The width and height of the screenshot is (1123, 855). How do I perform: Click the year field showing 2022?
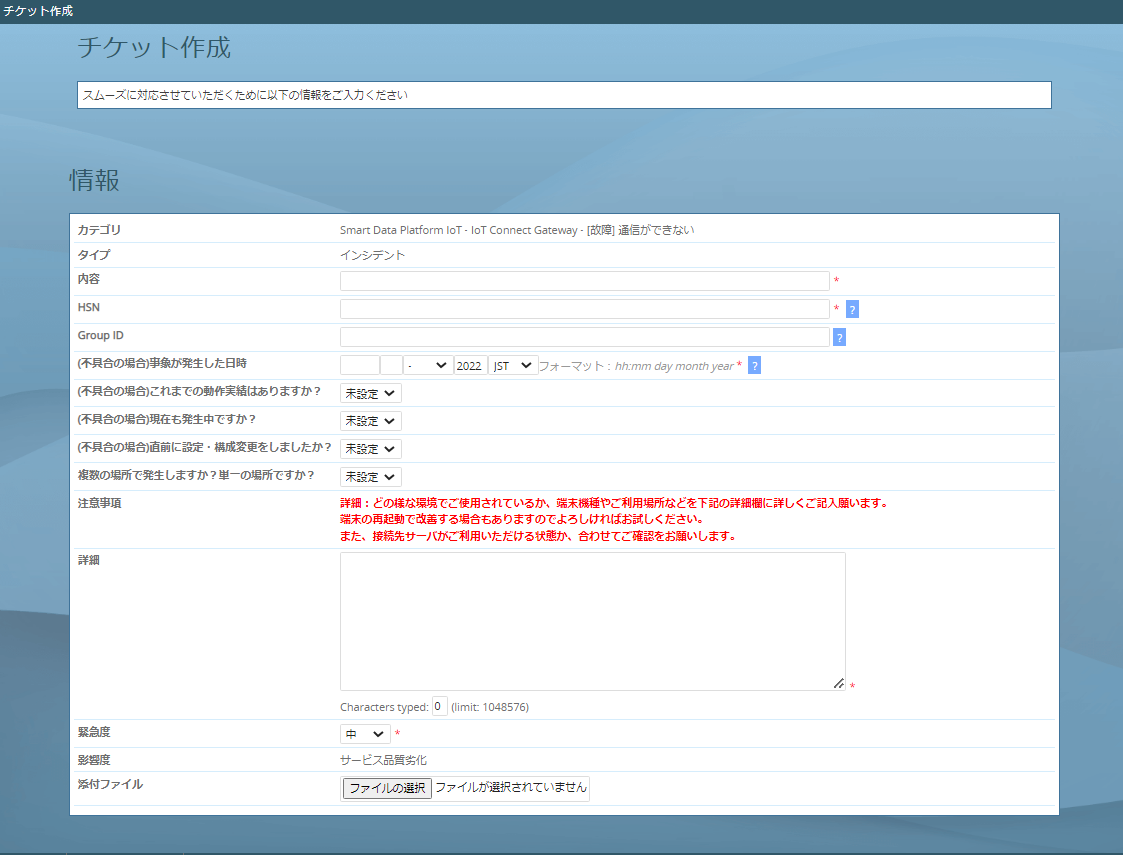pyautogui.click(x=469, y=366)
